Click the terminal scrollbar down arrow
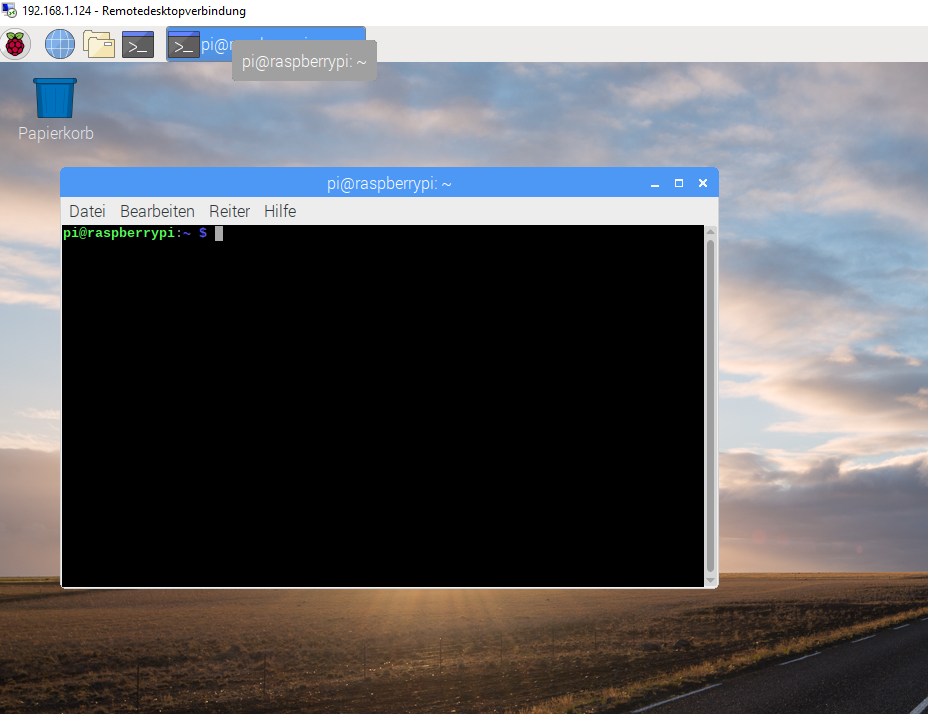 tap(711, 580)
